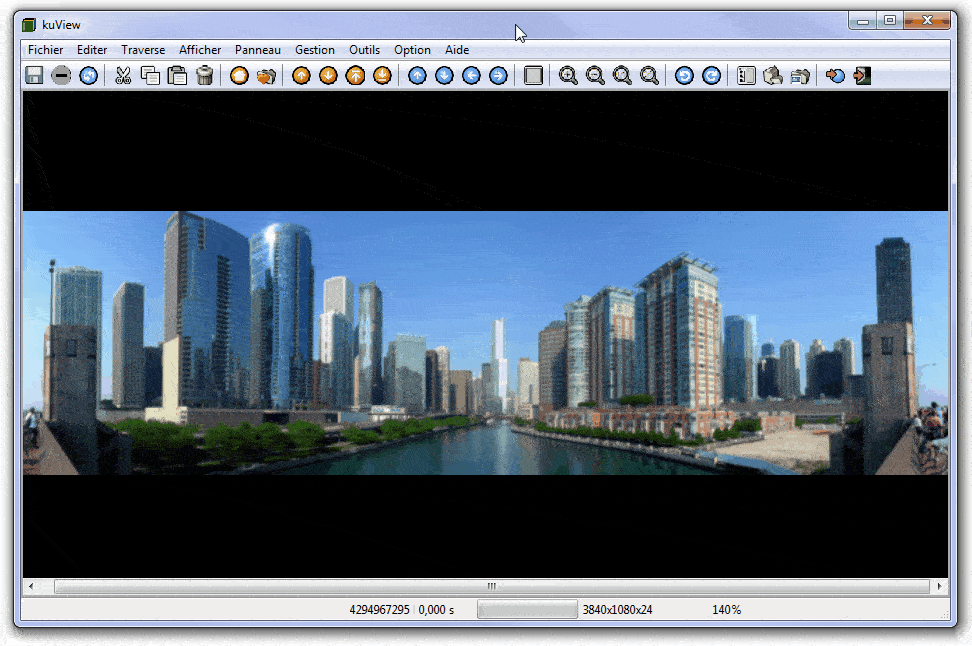Click the kuView title bar app icon
The width and height of the screenshot is (972, 646).
point(29,25)
